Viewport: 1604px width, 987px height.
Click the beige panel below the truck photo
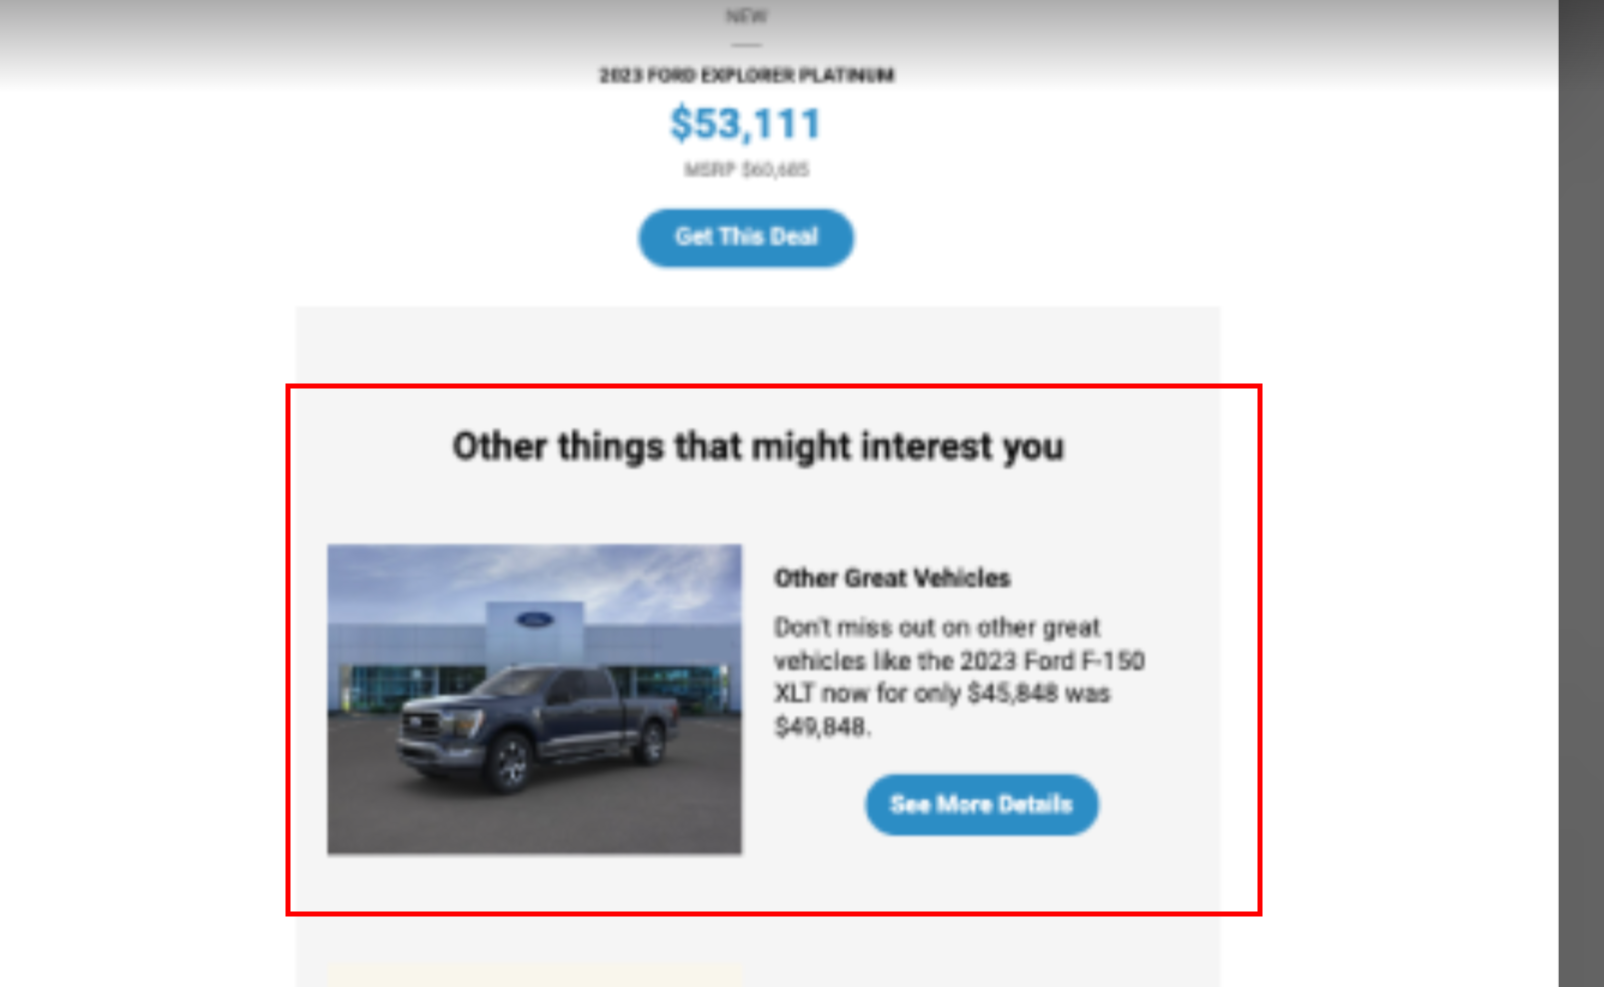[x=535, y=976]
